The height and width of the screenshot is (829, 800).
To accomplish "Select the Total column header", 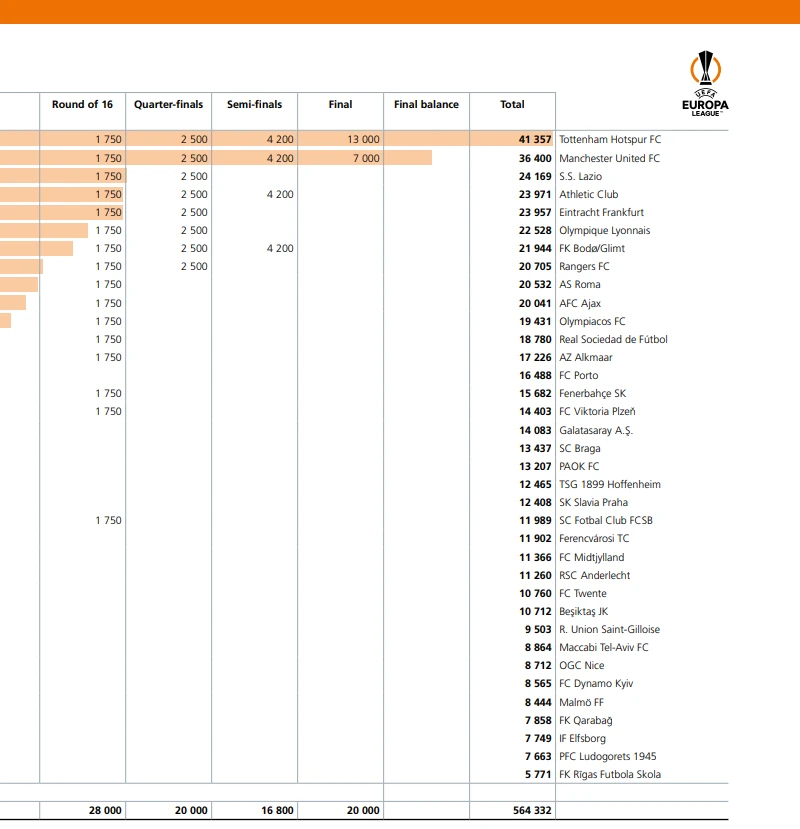I will [512, 105].
